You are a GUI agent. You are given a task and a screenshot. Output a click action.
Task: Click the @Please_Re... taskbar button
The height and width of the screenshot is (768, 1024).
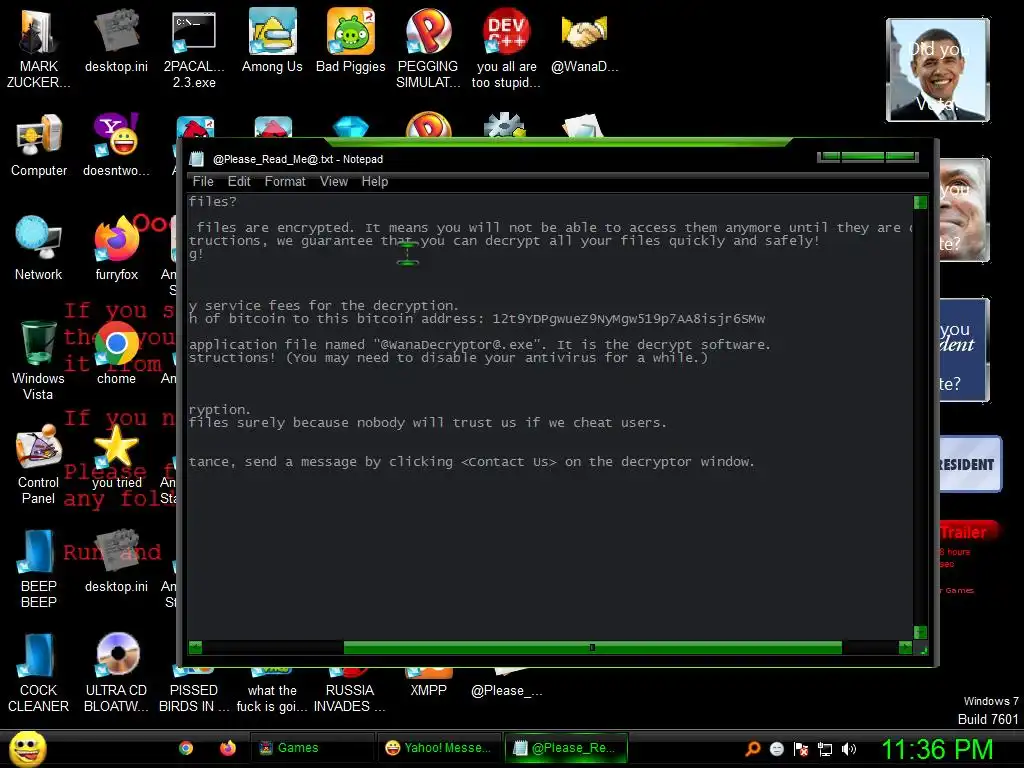pyautogui.click(x=566, y=748)
